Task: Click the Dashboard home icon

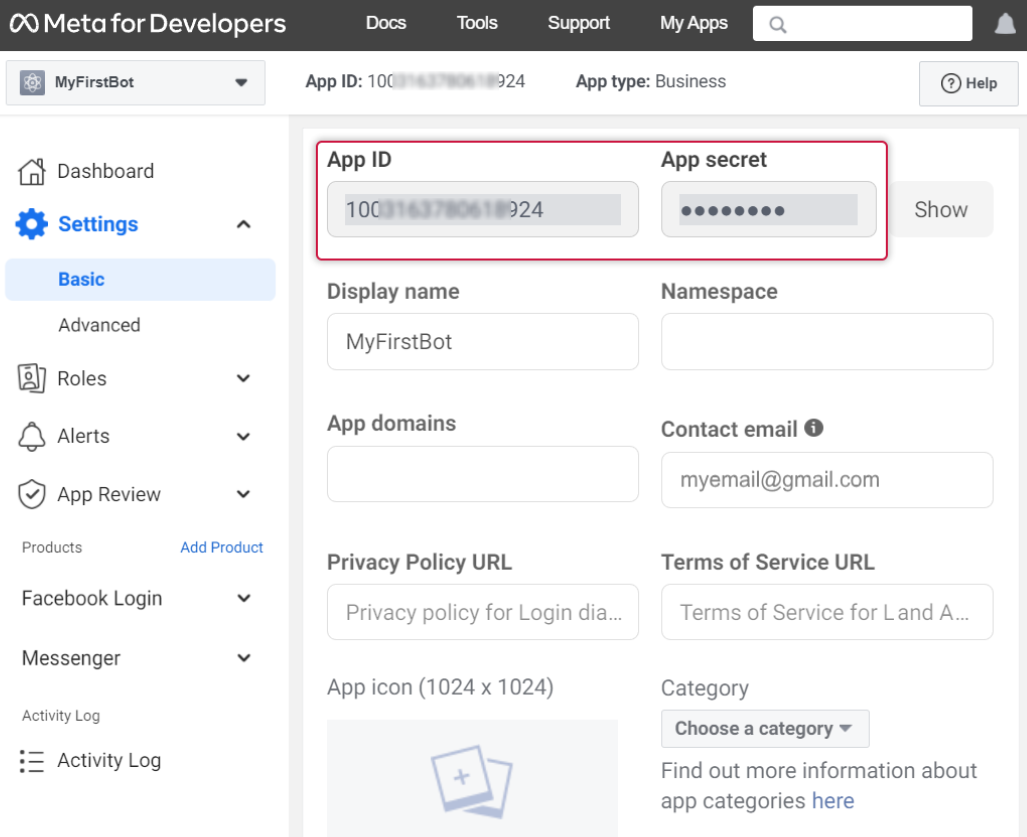Action: 32,172
